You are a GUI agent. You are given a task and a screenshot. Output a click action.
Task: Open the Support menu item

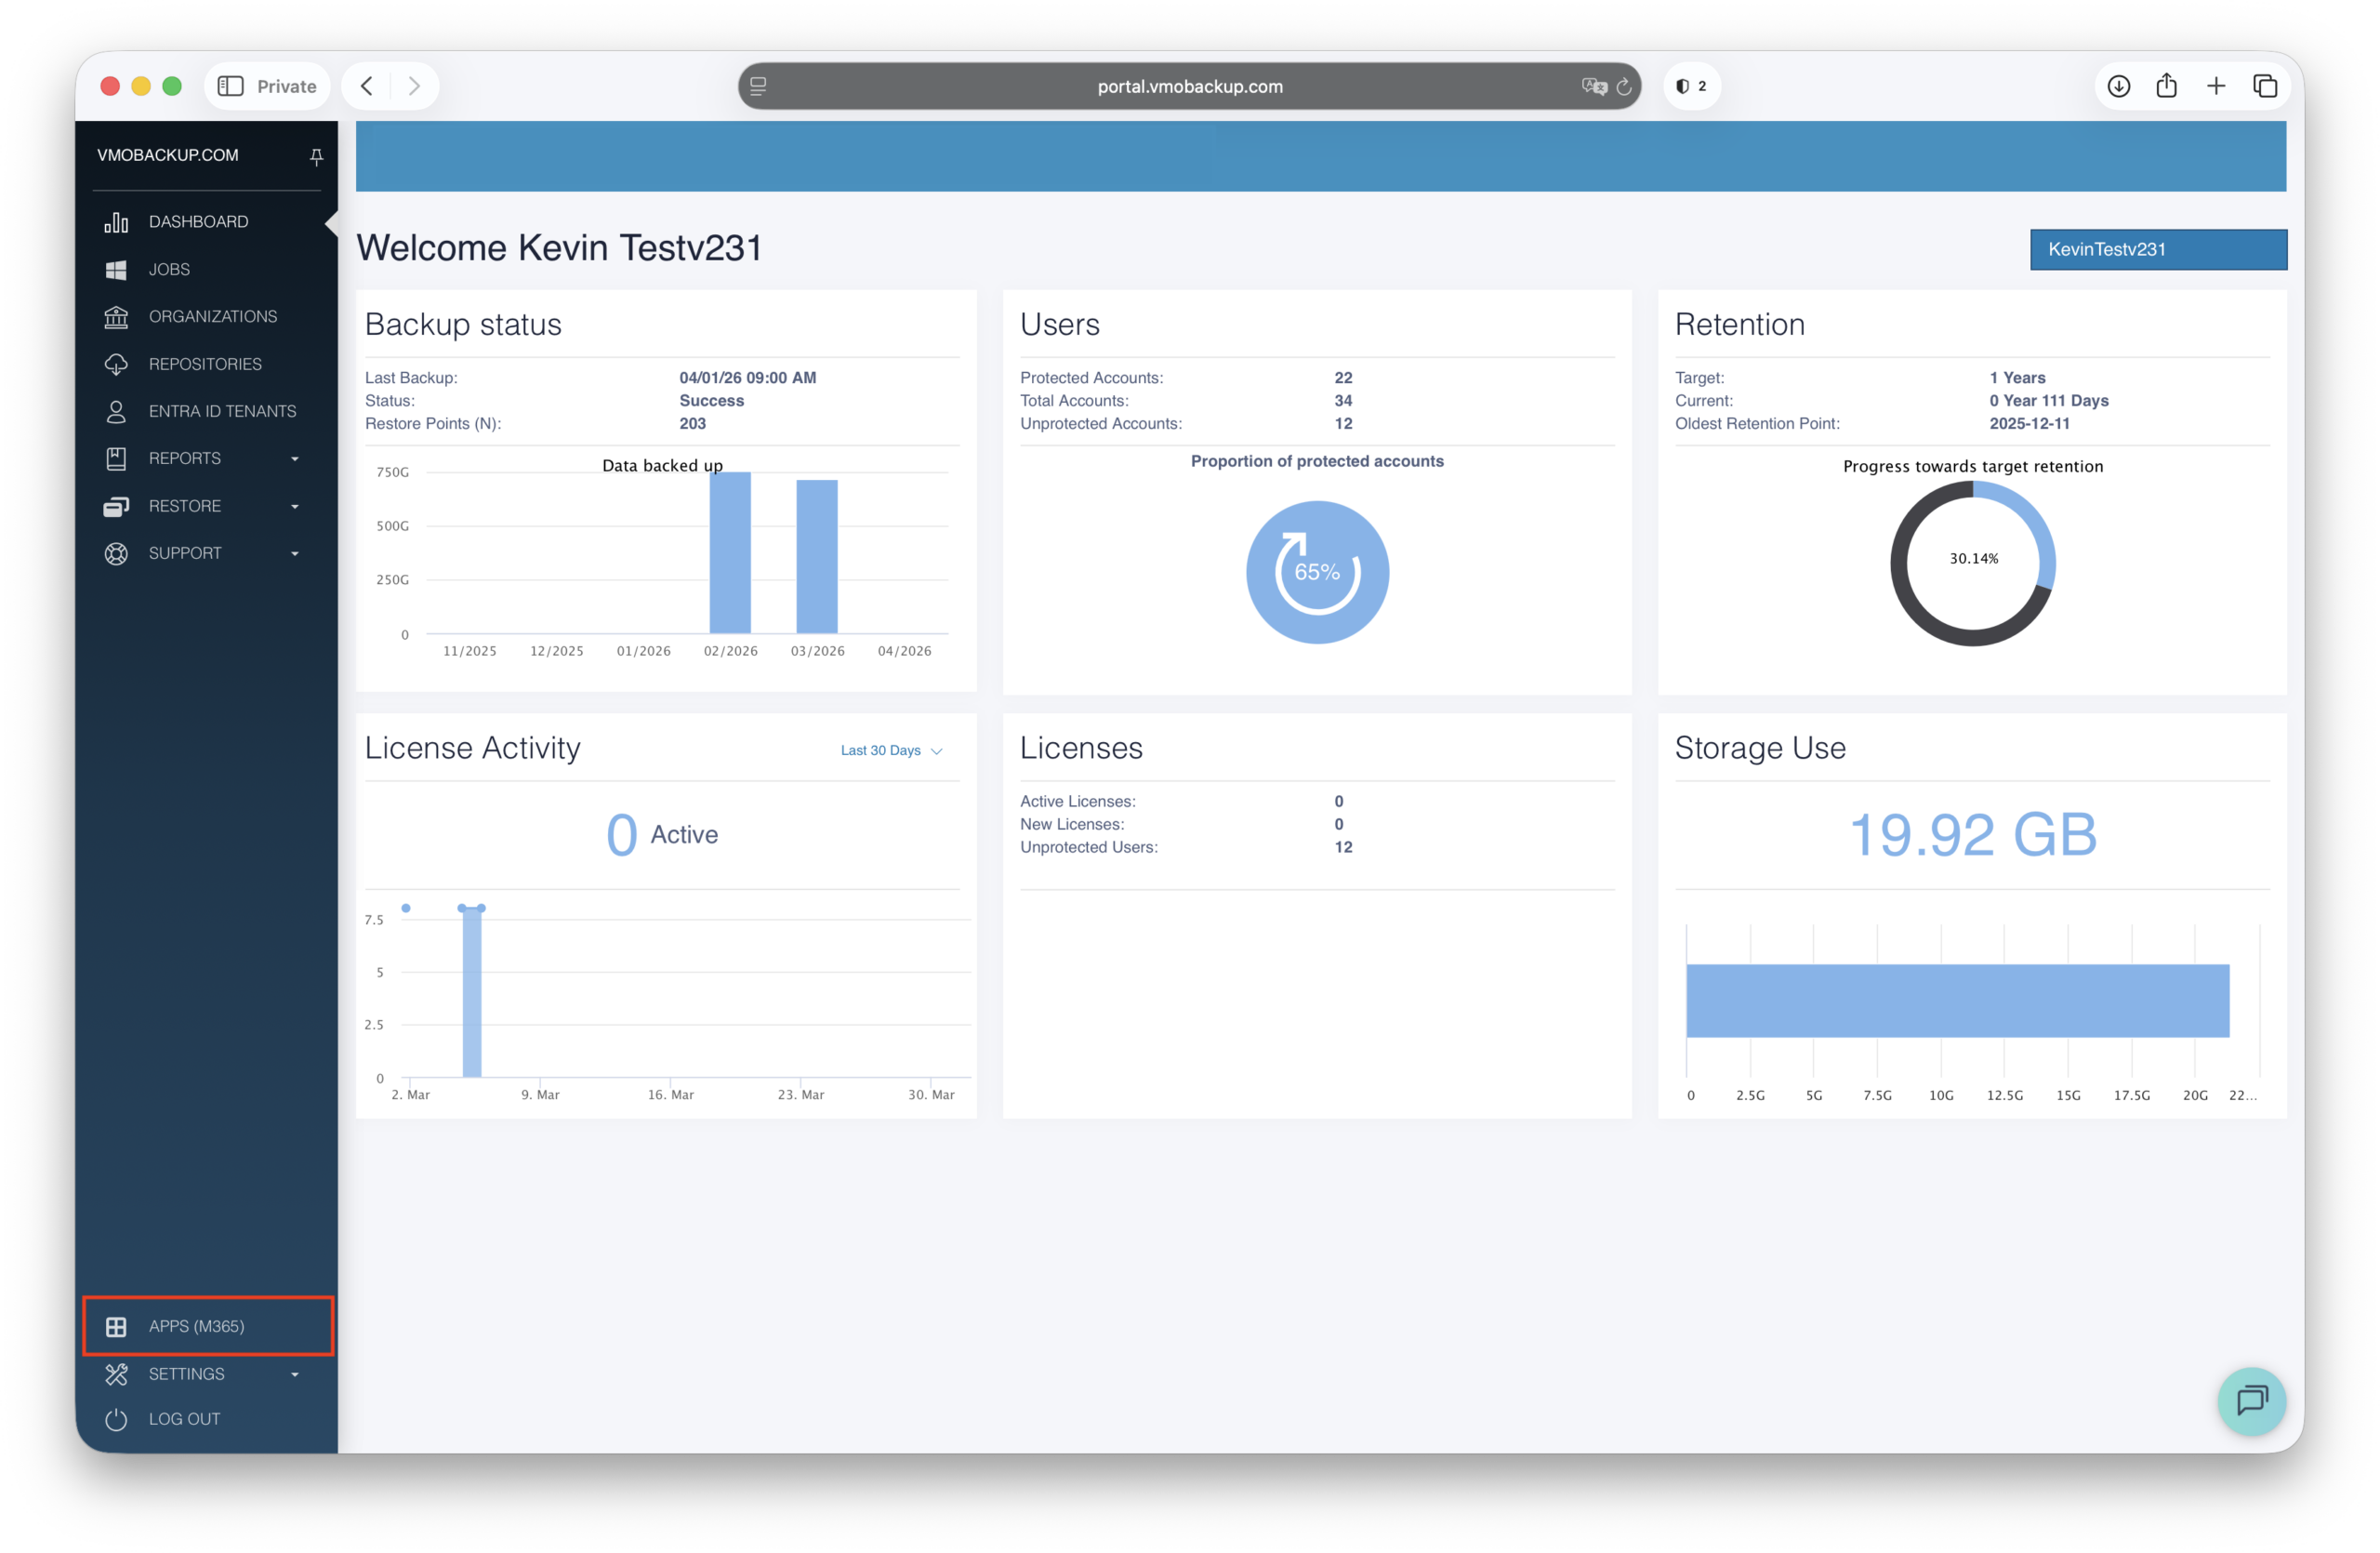(185, 553)
